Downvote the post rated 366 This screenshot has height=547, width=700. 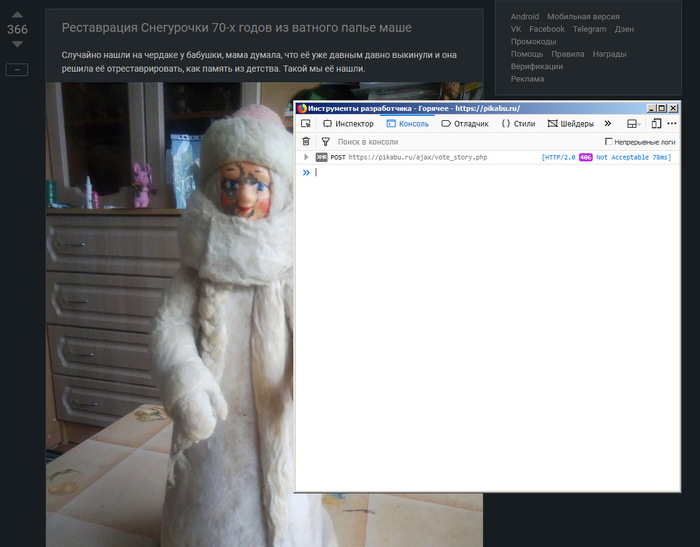pos(17,45)
